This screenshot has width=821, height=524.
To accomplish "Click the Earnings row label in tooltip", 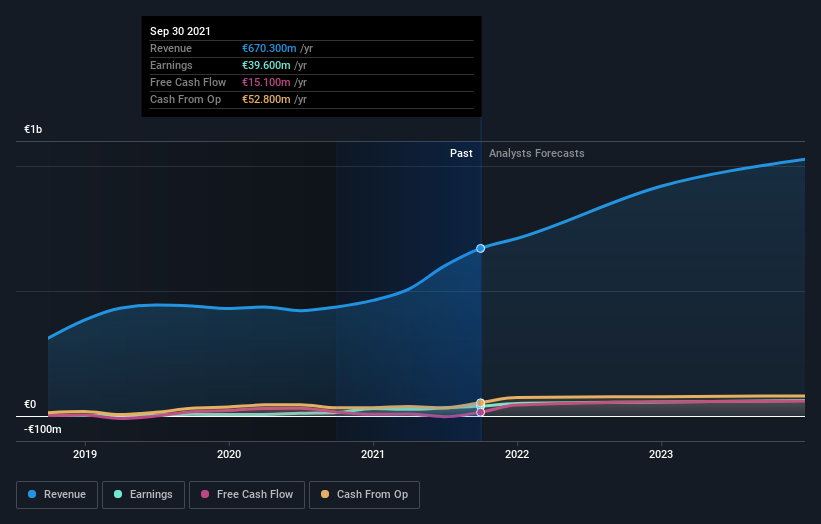I will click(x=171, y=65).
